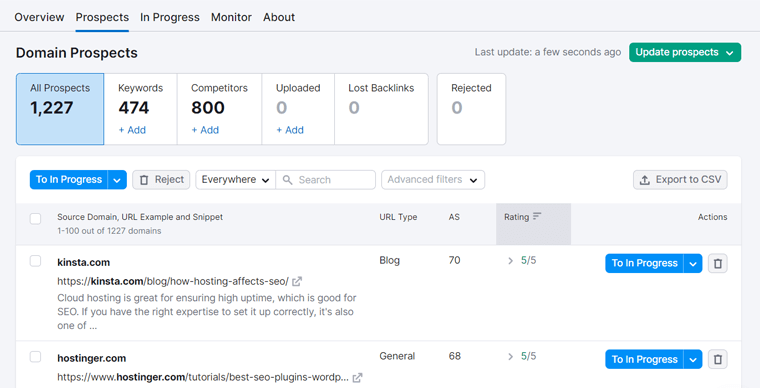Expand the toolbar To In Progress arrow
760x388 pixels.
coord(117,180)
